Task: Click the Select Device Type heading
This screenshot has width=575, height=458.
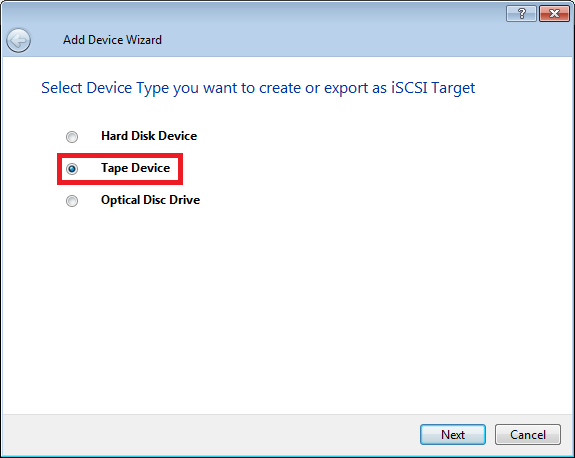Action: [258, 88]
